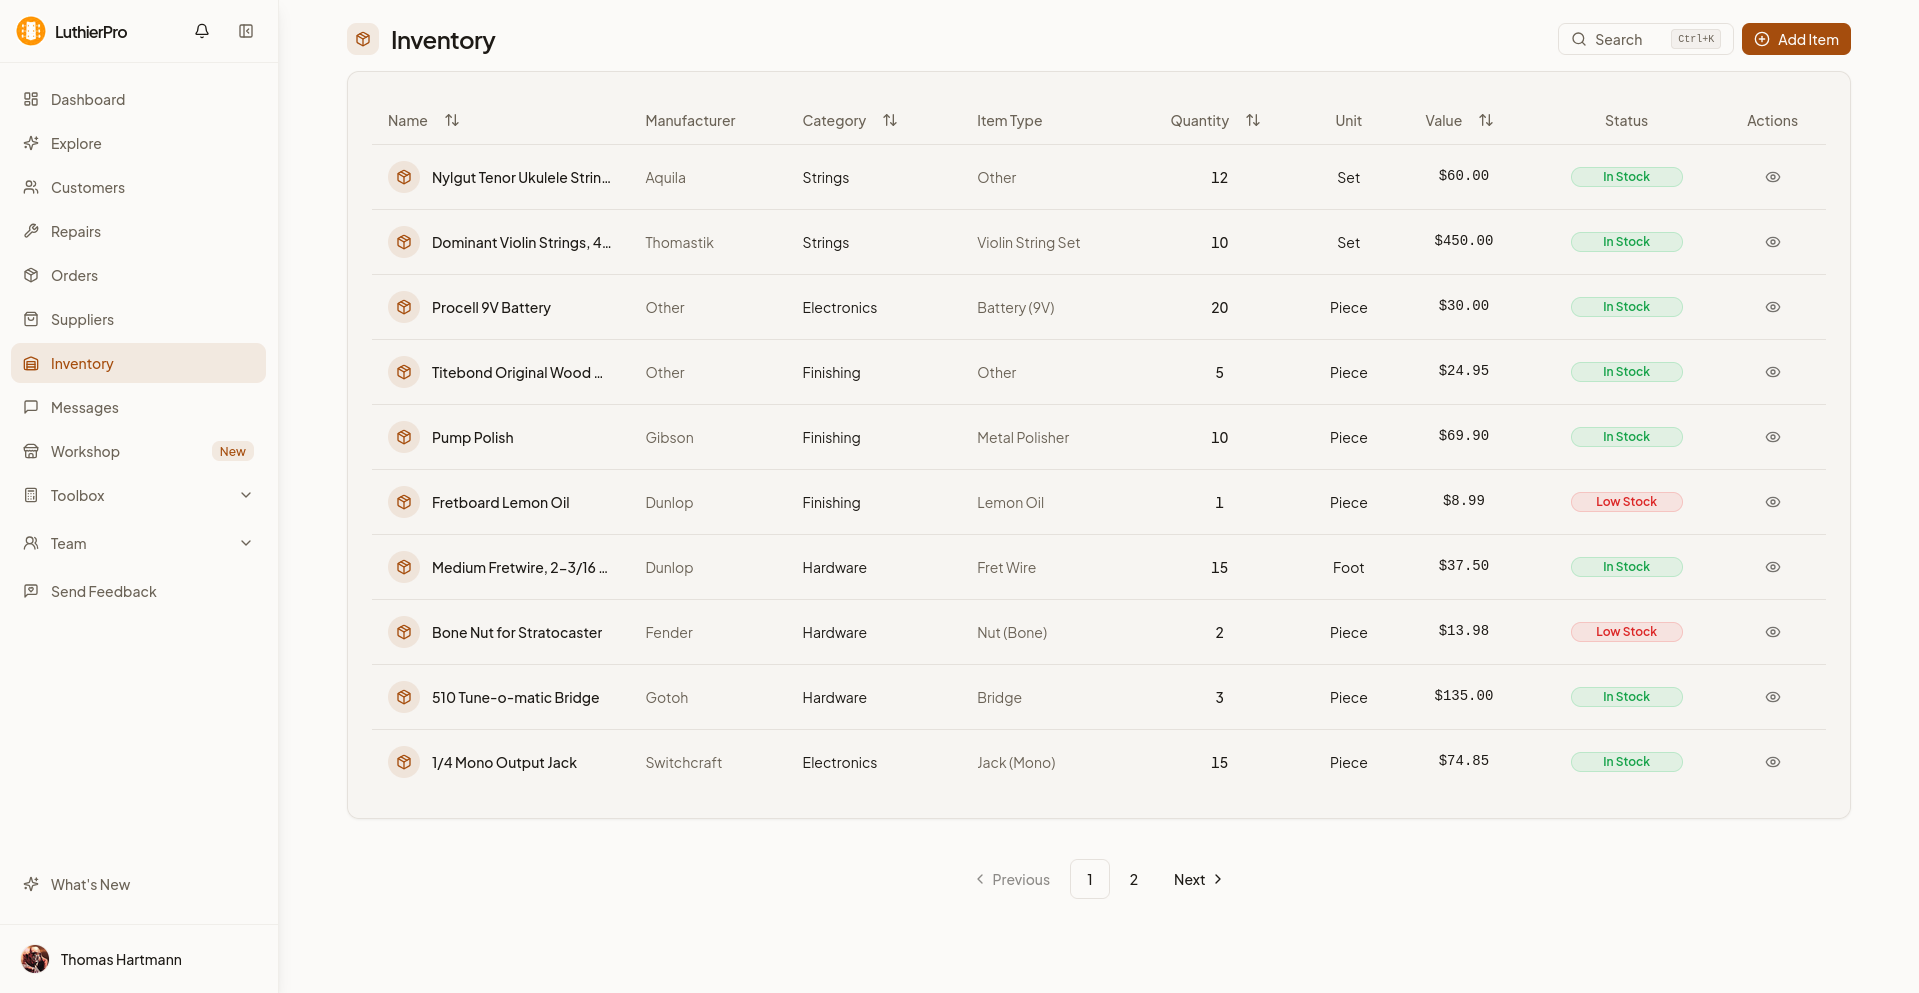Click Thomas Hartmann's avatar picture
Screen dimensions: 1919x993
(x=35, y=959)
